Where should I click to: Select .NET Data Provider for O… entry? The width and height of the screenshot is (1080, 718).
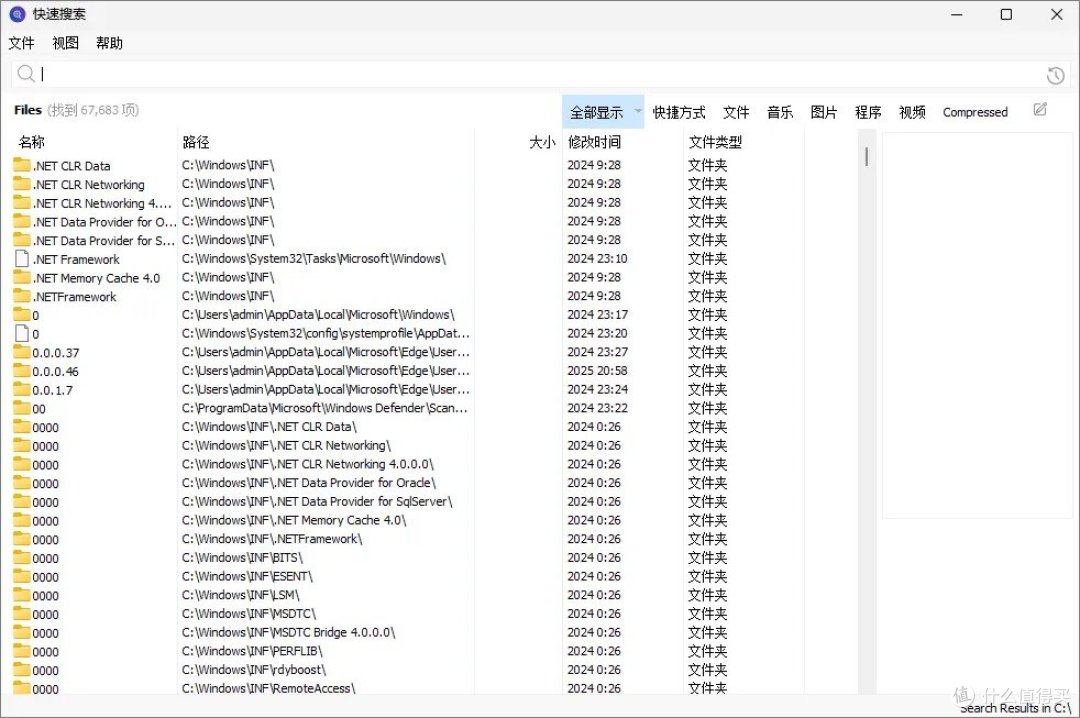(x=104, y=222)
